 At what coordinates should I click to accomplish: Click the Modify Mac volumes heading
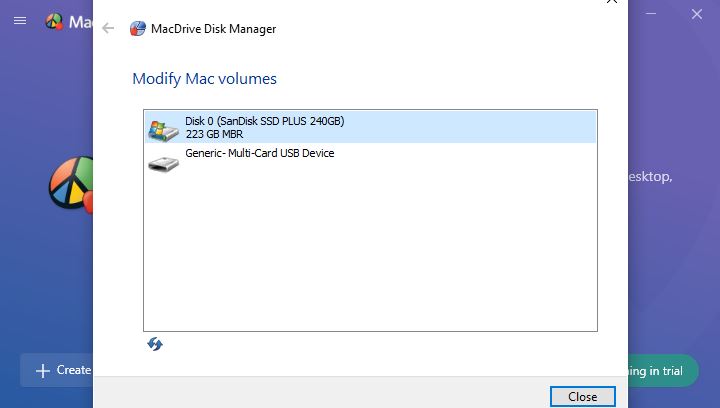pos(204,79)
